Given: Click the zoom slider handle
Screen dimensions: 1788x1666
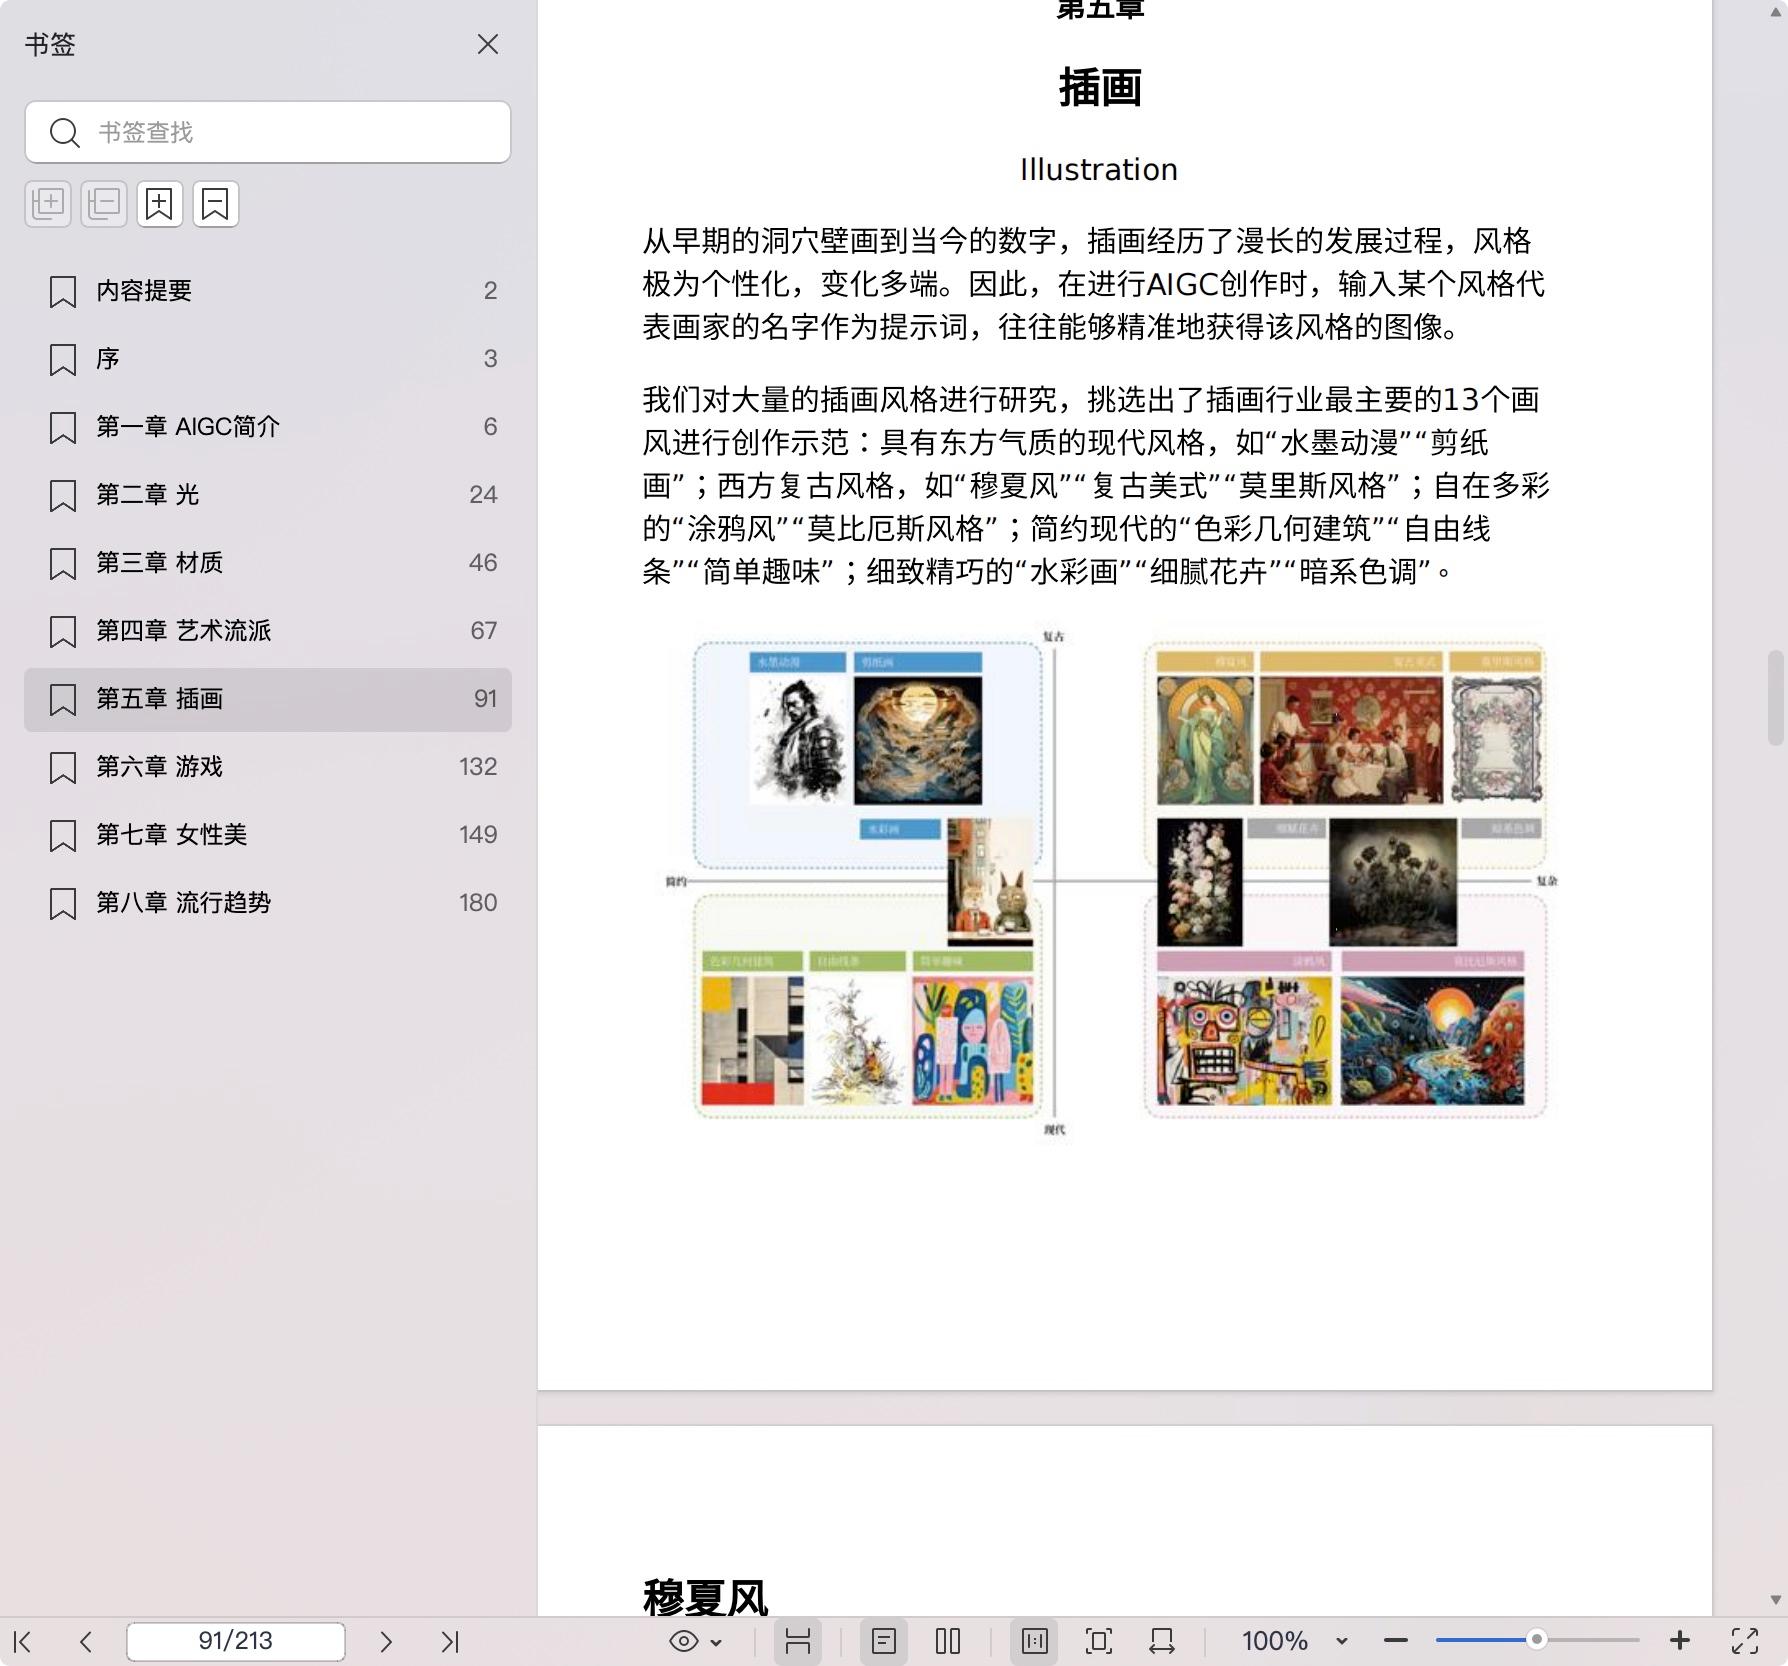Looking at the screenshot, I should coord(1537,1639).
